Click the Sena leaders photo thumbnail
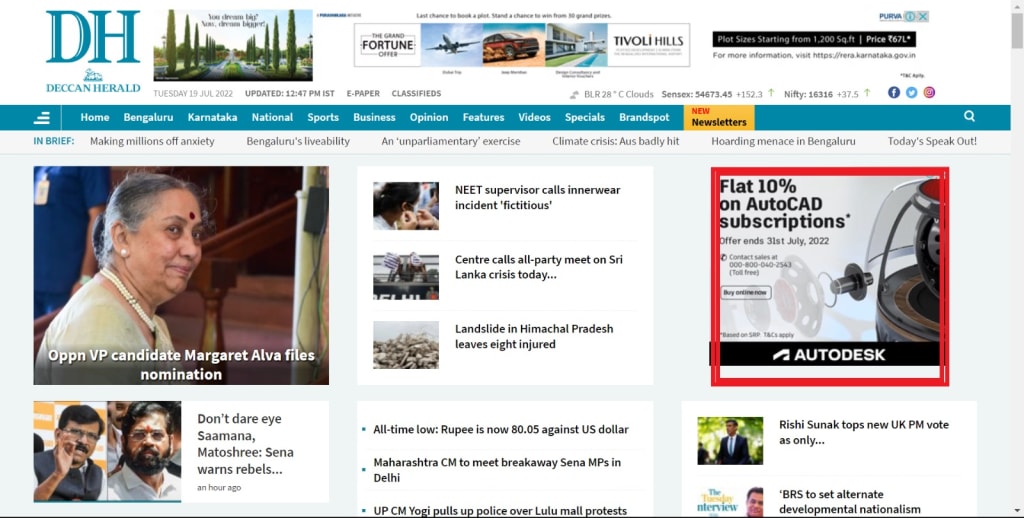The image size is (1024, 518). 107,451
